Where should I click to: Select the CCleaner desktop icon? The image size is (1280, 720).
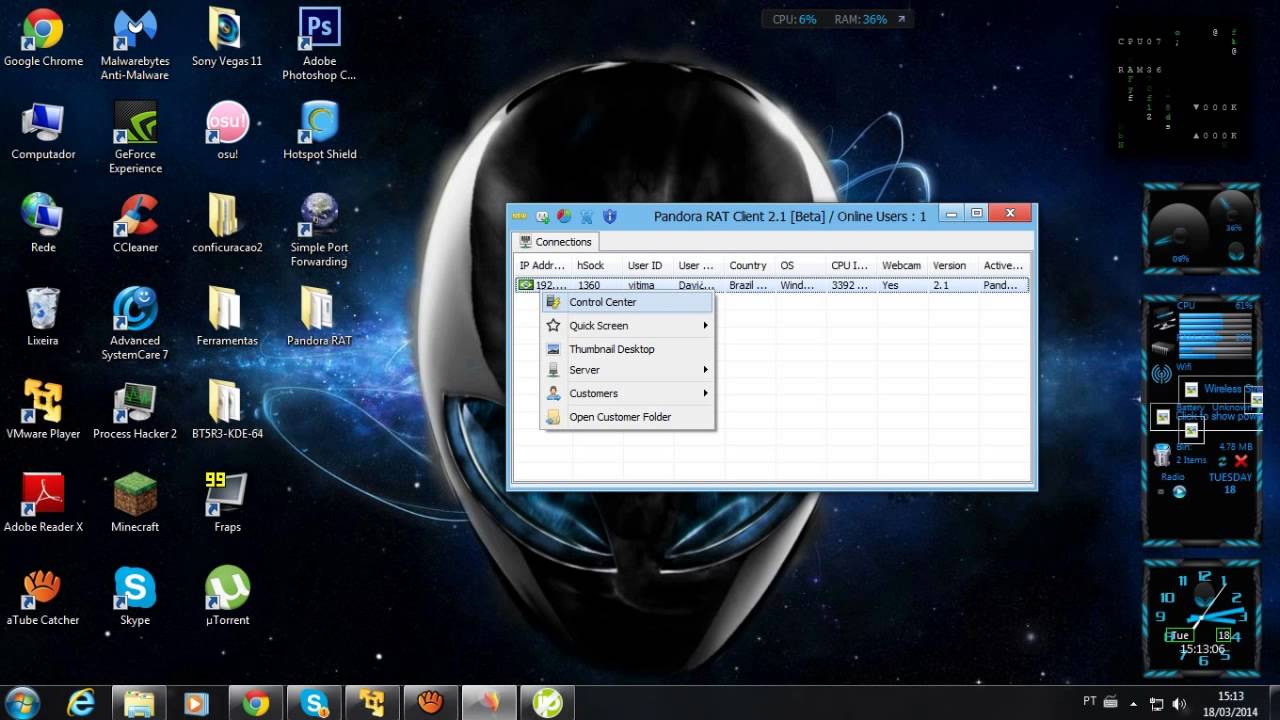pyautogui.click(x=135, y=224)
